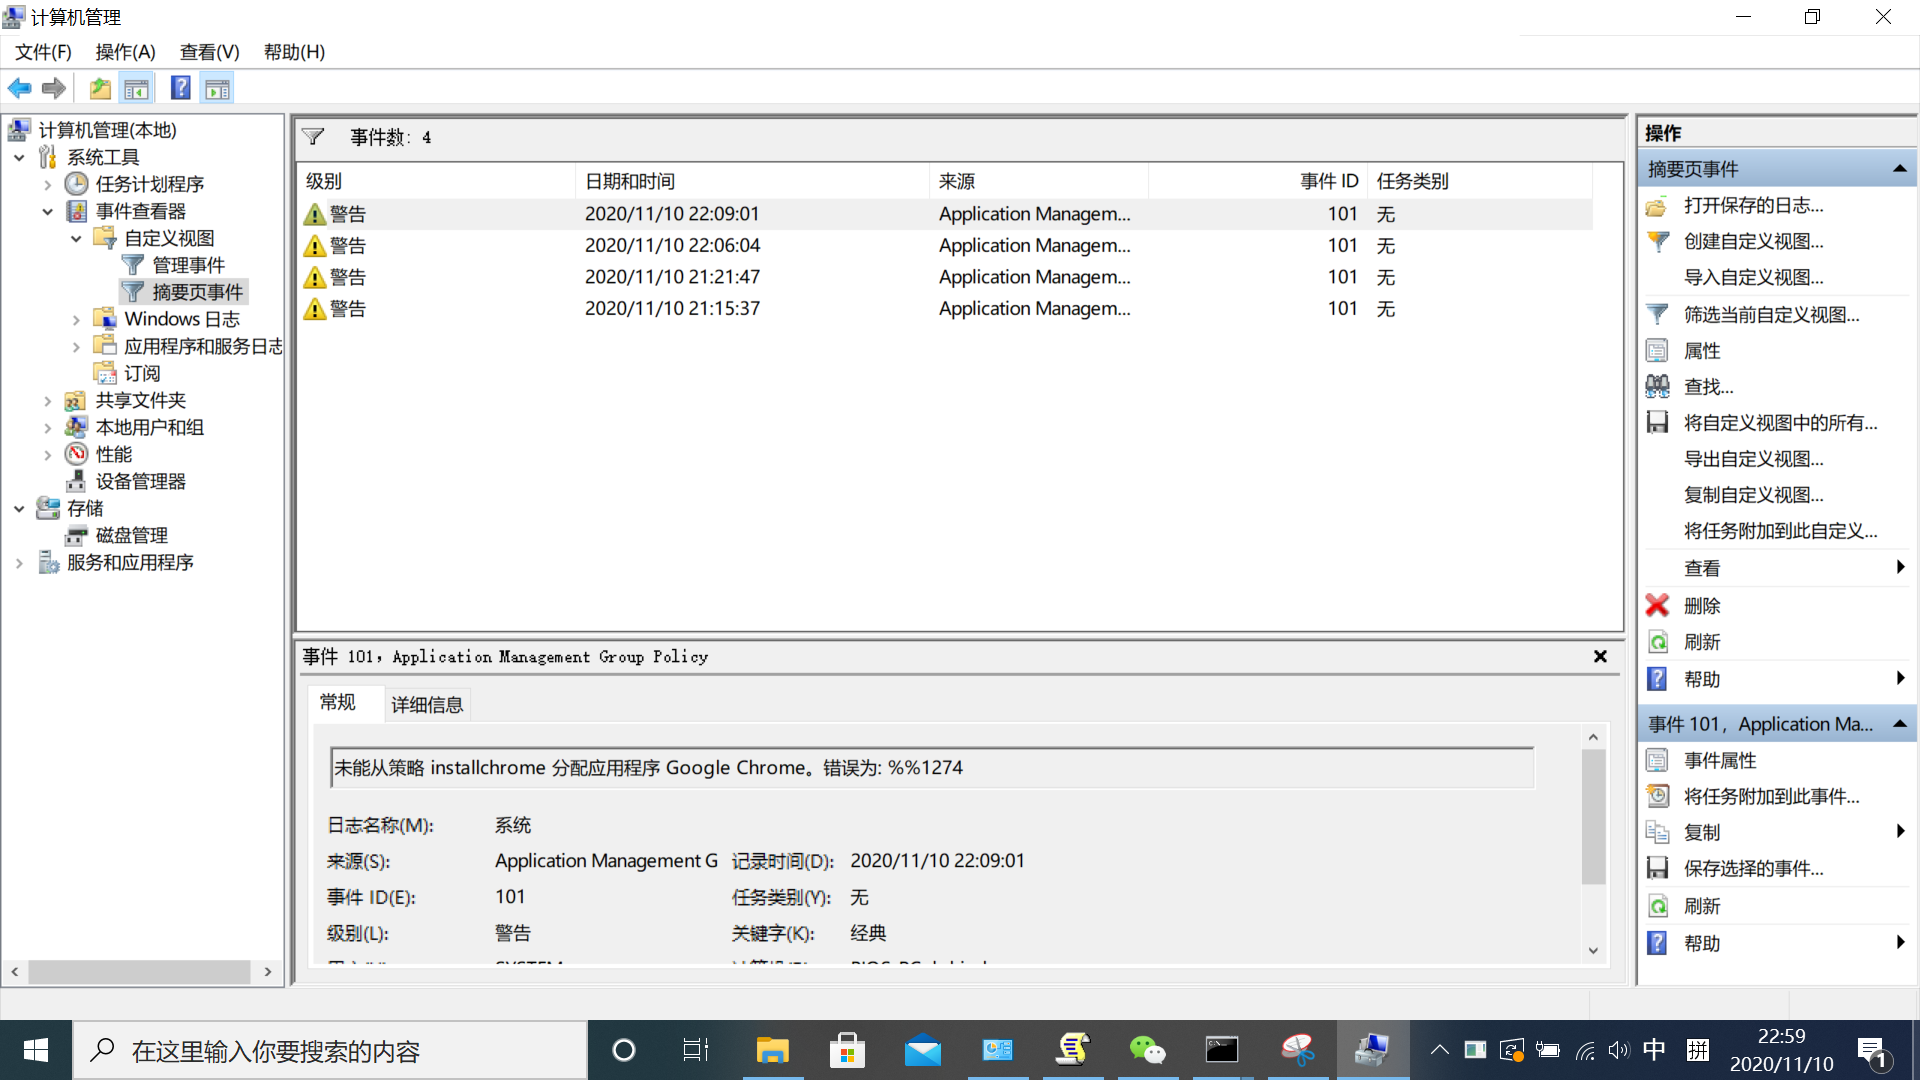Click the 查找 binoculars icon

(1657, 386)
